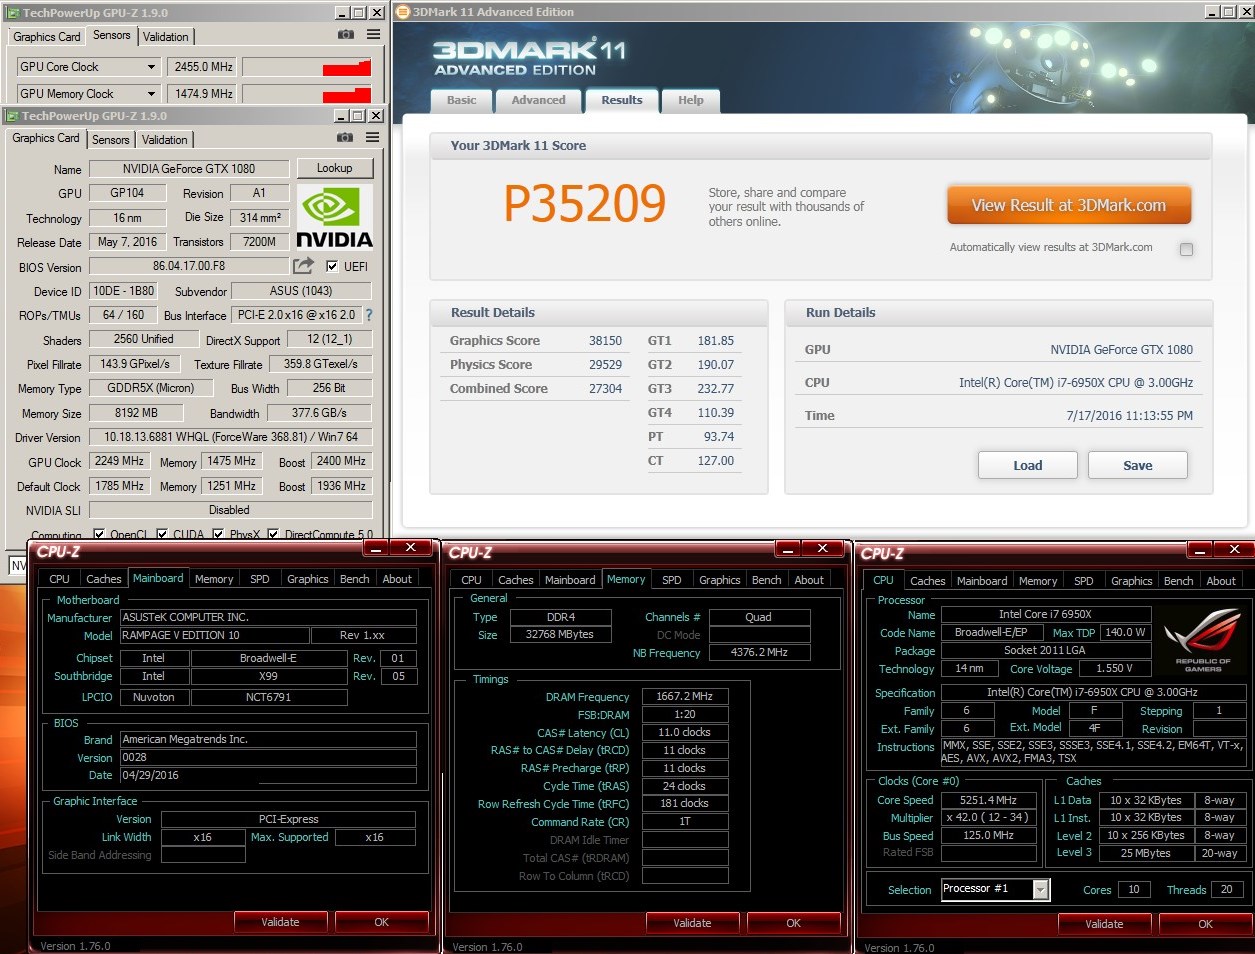Image resolution: width=1255 pixels, height=954 pixels.
Task: Toggle the DirectCompute 5.0 checkbox
Action: coord(273,534)
